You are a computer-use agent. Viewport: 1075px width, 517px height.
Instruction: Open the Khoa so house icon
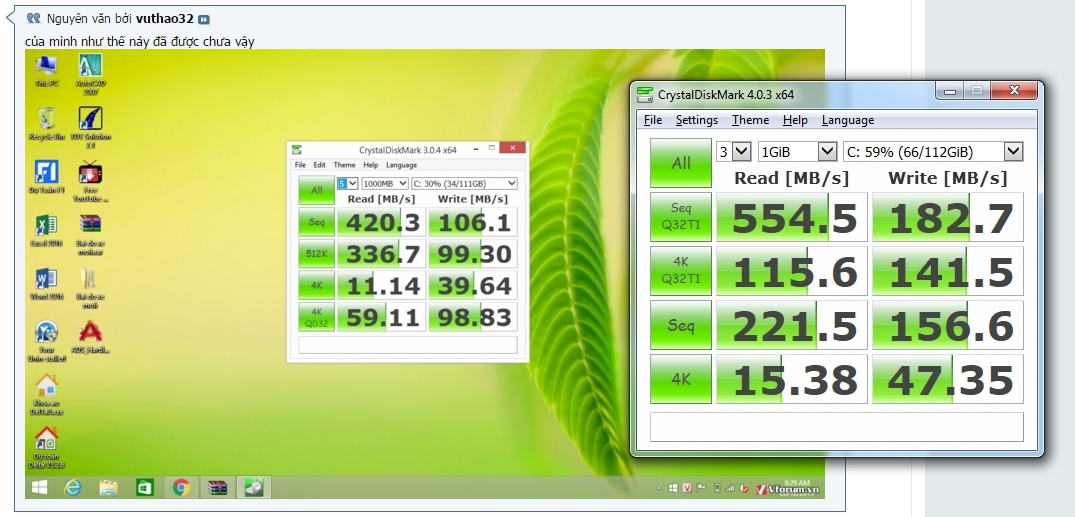click(47, 395)
